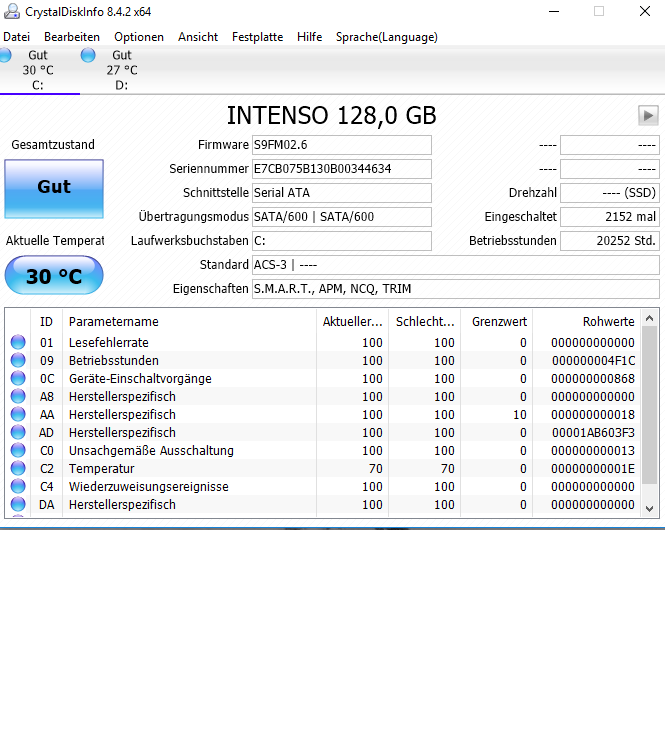This screenshot has height=745, width=665.
Task: Select the D: drive tab at 27 °C
Action: tap(122, 70)
